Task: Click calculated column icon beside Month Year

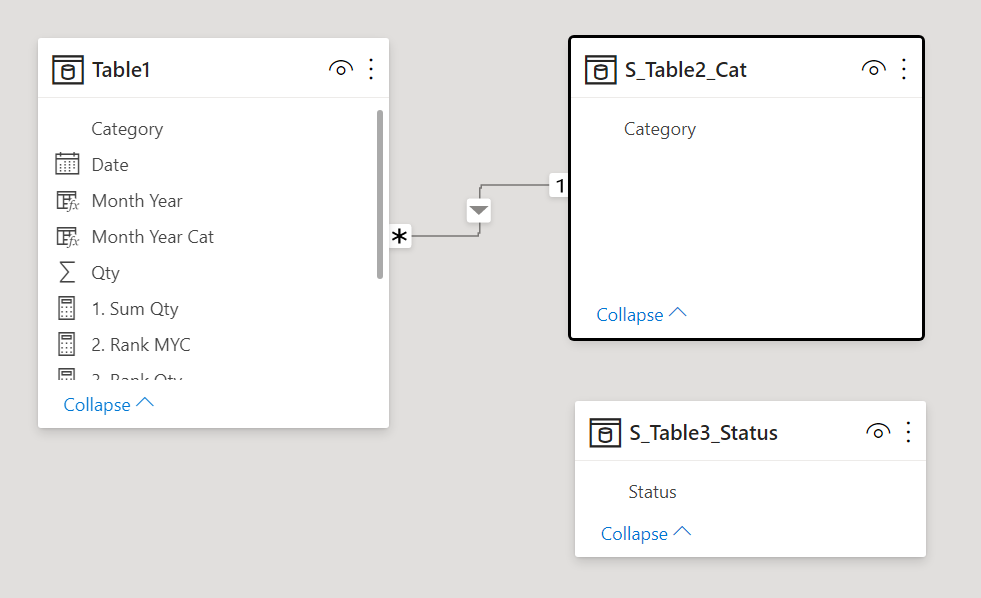Action: click(x=67, y=201)
